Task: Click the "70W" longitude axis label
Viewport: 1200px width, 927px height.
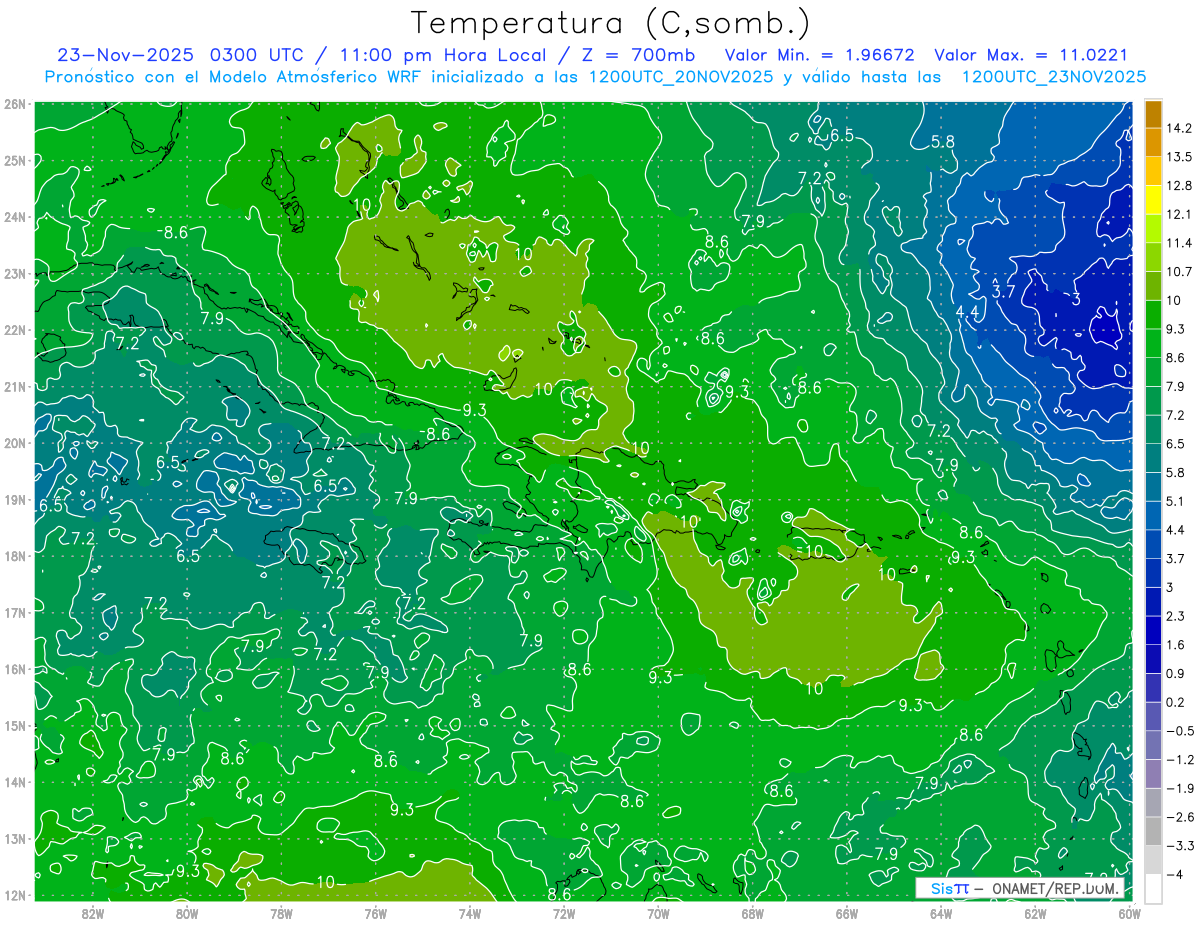Action: point(657,913)
